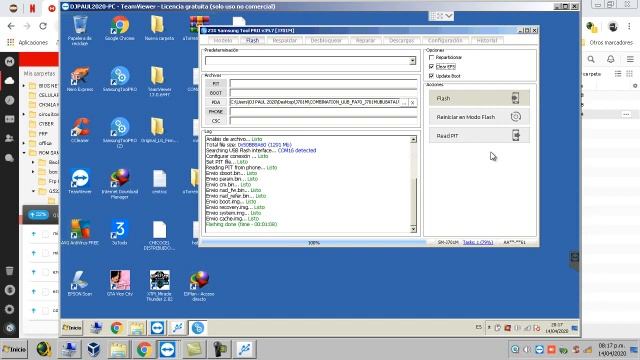Open AVG AntiVirus FREE shortcut

pos(80,233)
